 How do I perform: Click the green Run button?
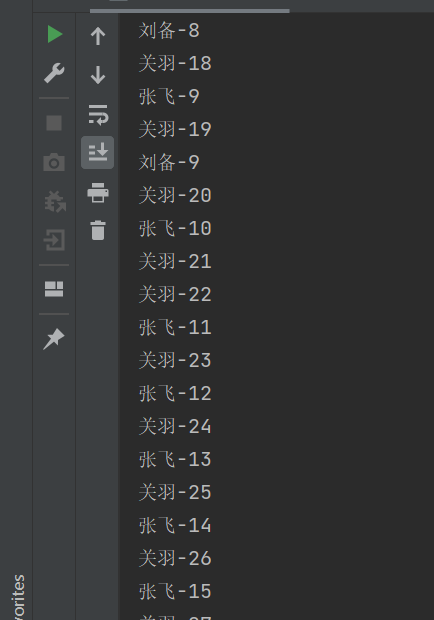pyautogui.click(x=55, y=34)
